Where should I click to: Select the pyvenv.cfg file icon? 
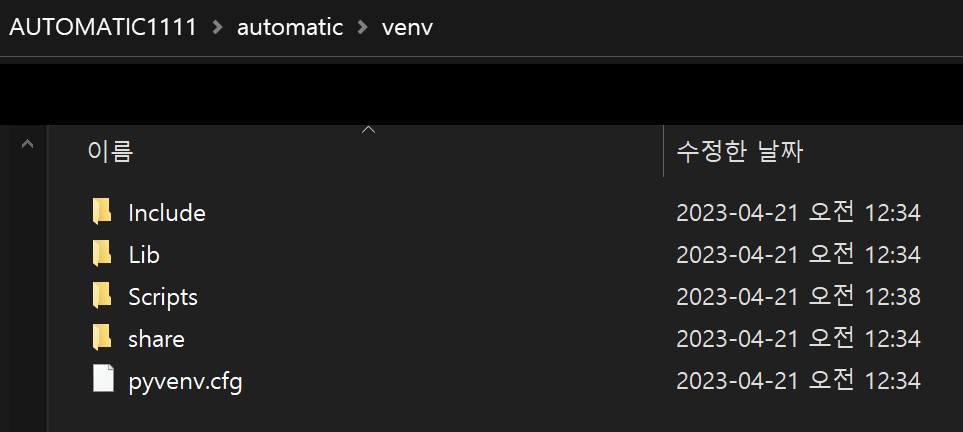pos(103,379)
